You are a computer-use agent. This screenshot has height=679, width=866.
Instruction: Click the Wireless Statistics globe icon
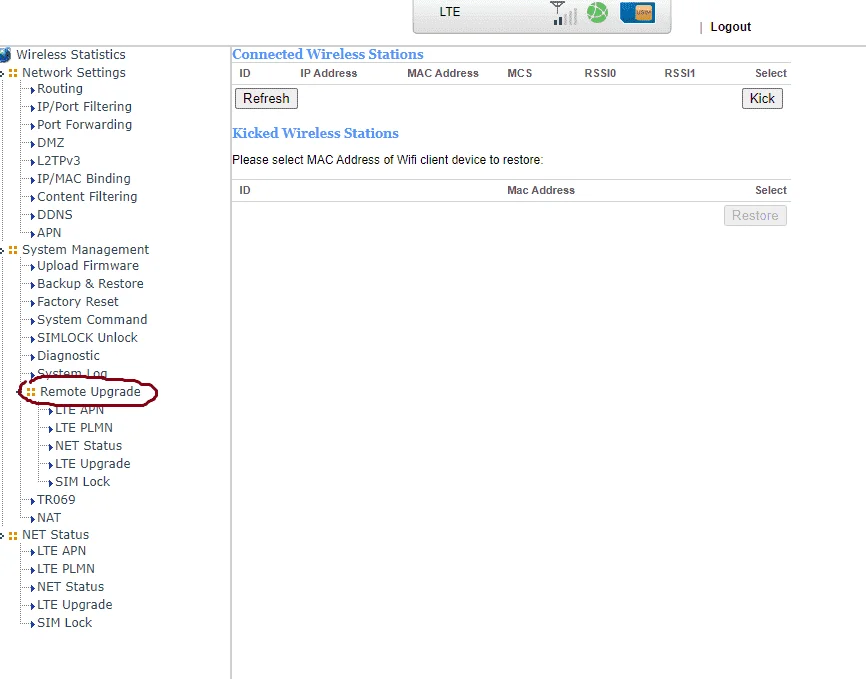click(x=5, y=55)
